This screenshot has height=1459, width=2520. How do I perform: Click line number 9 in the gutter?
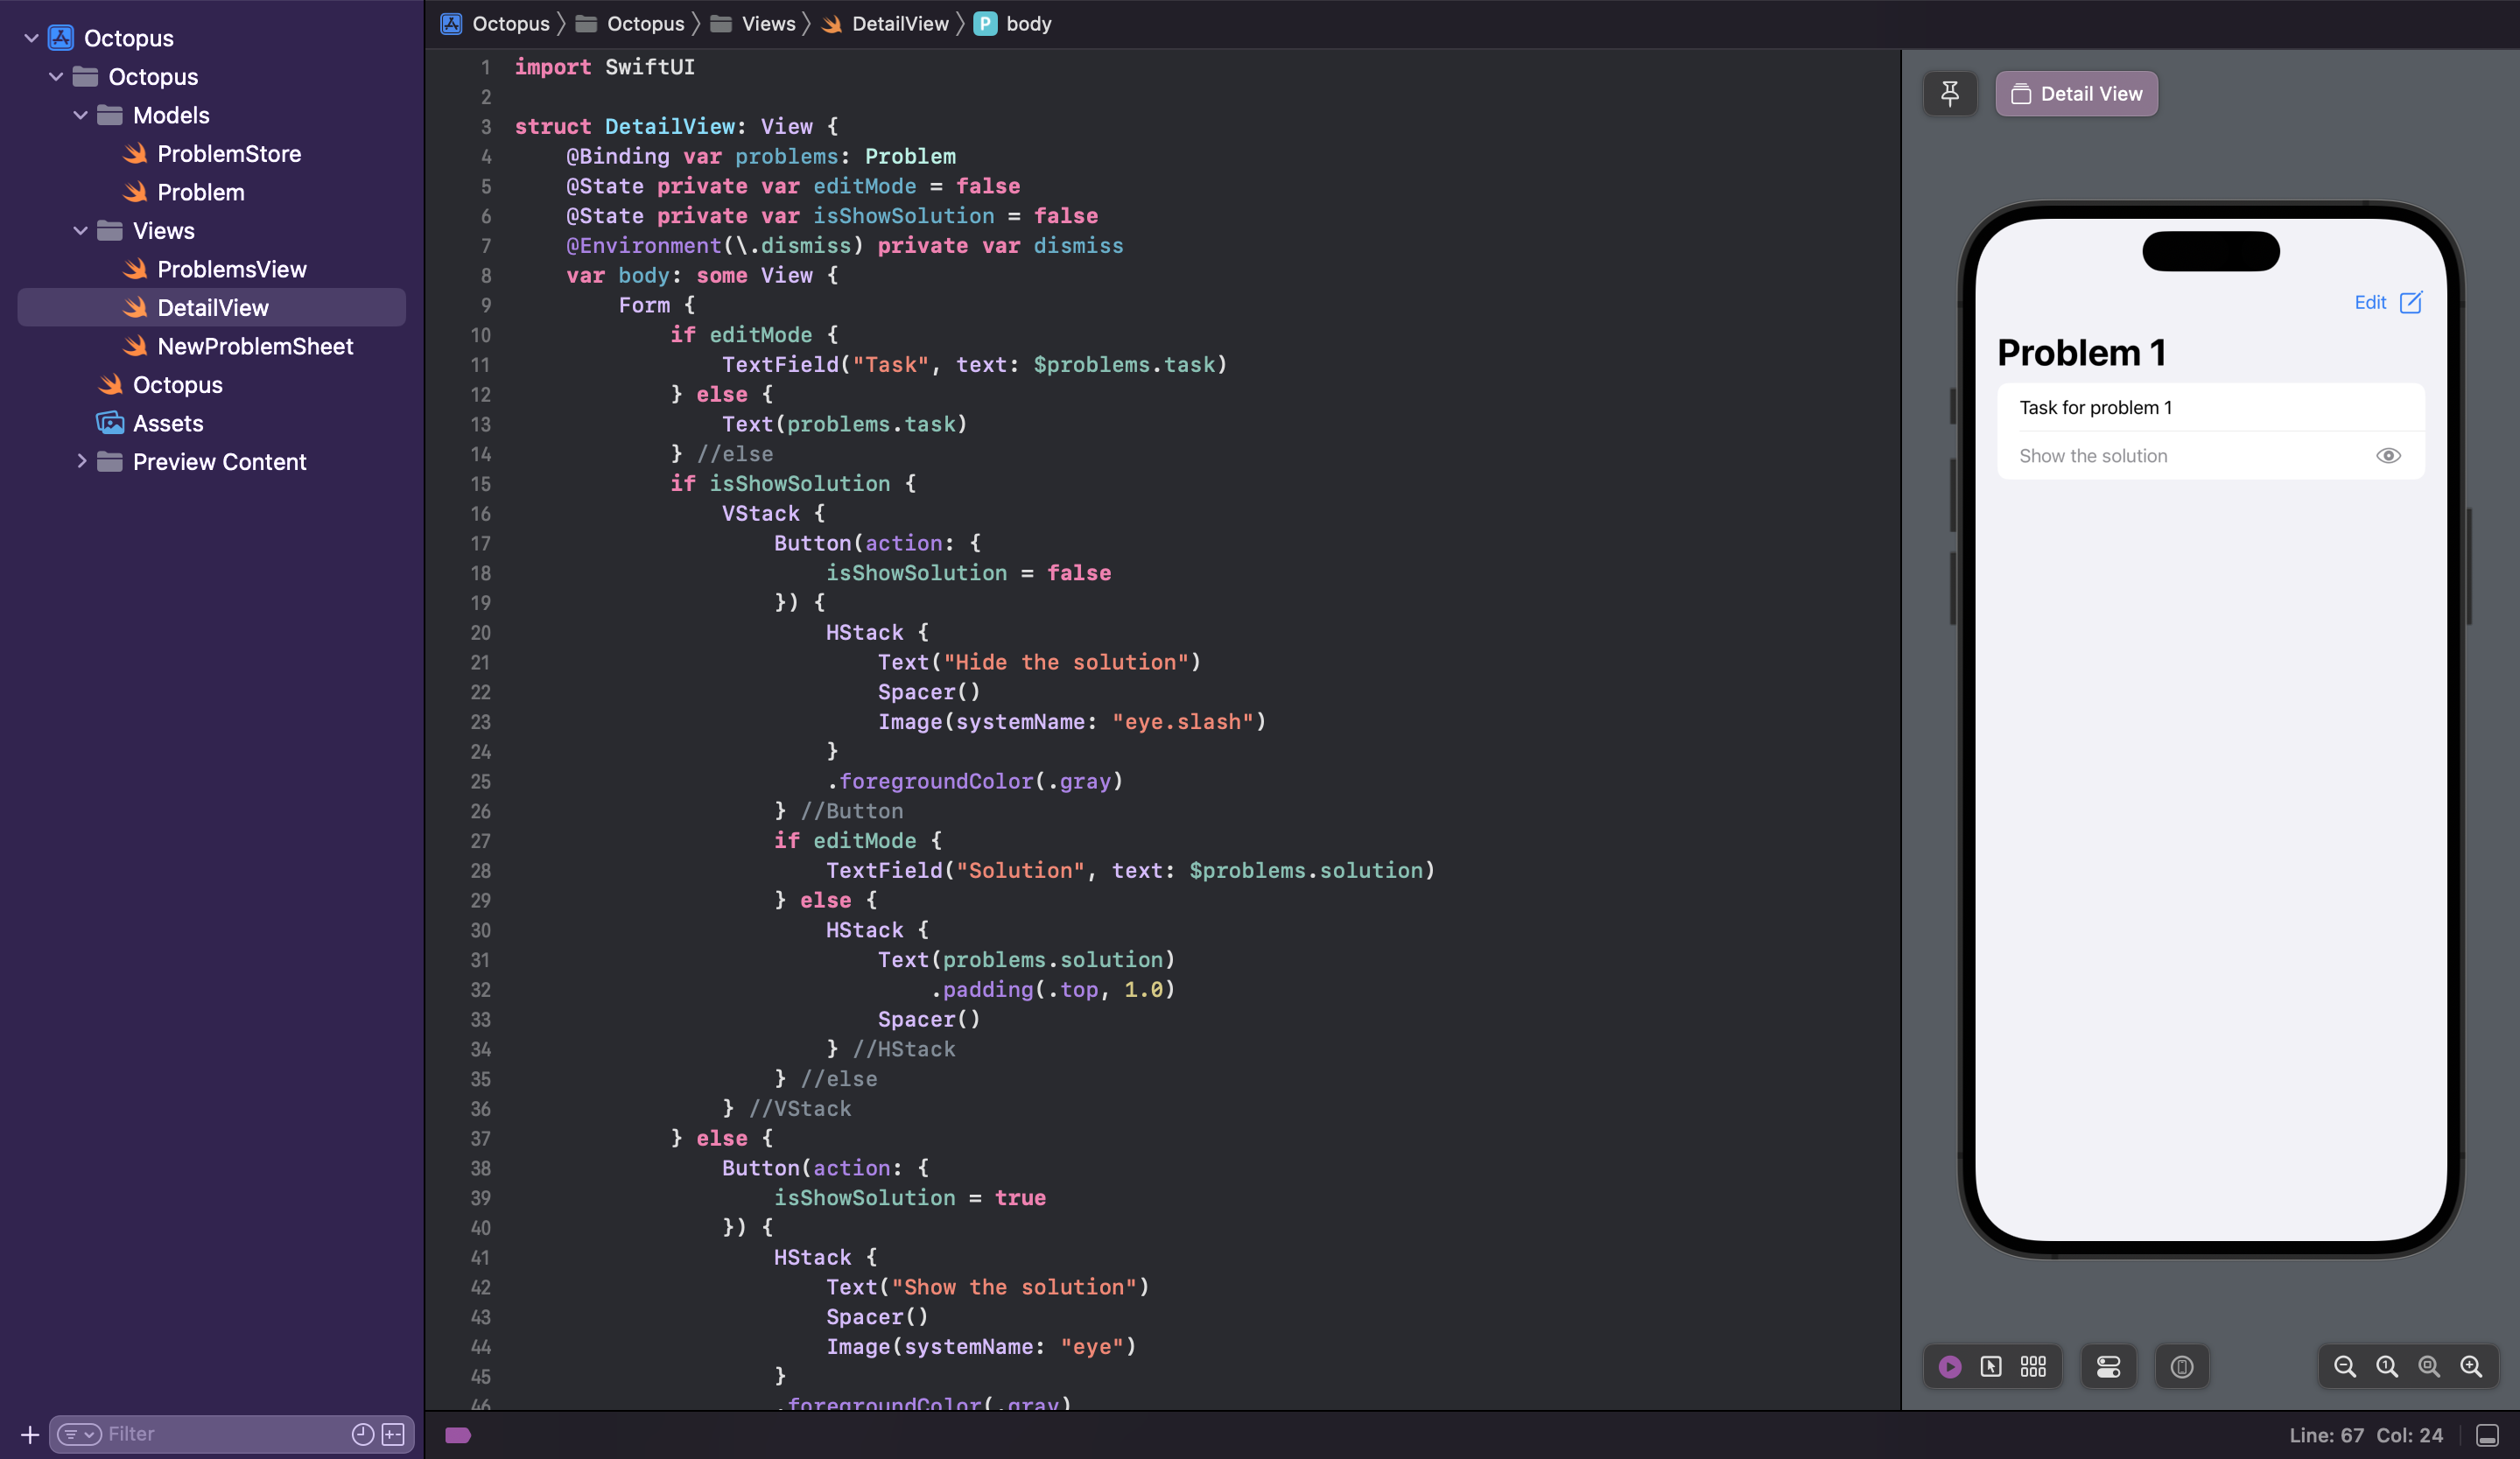click(x=486, y=305)
